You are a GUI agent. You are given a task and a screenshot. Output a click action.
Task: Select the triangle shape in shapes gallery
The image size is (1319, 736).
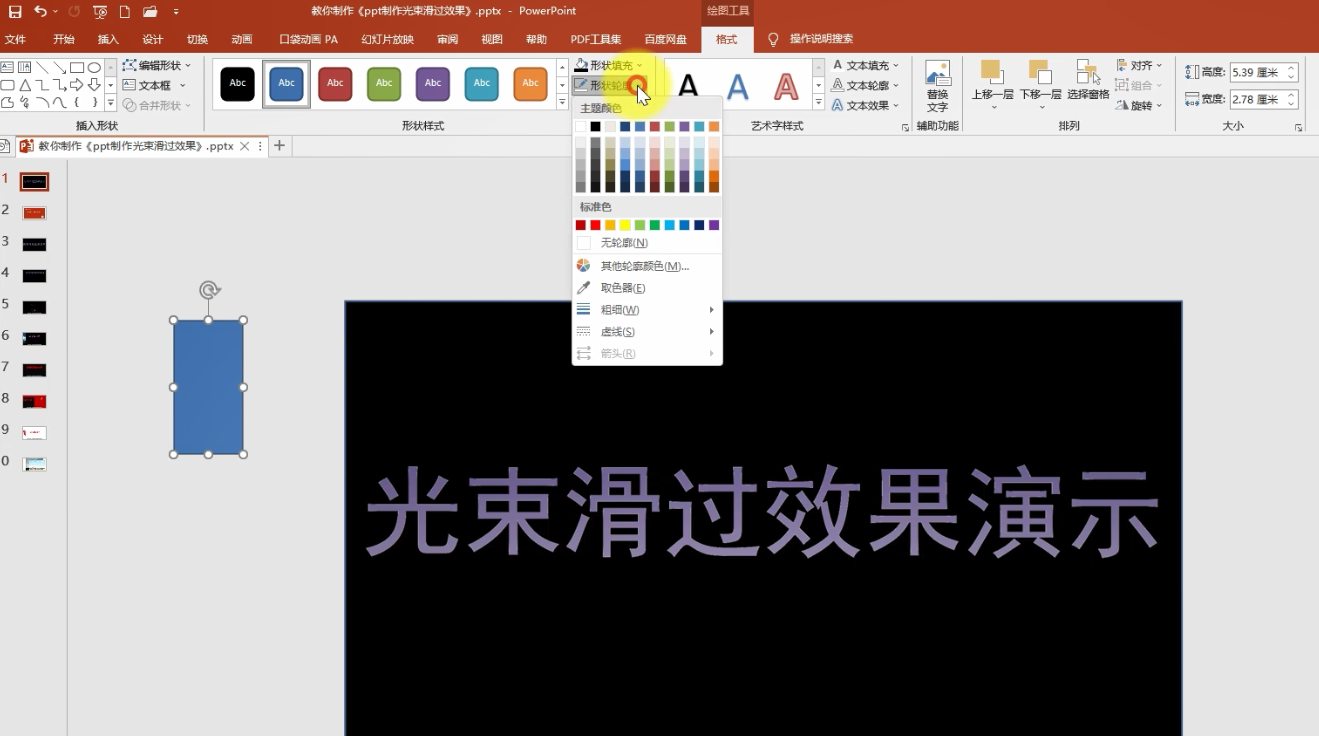click(x=25, y=85)
